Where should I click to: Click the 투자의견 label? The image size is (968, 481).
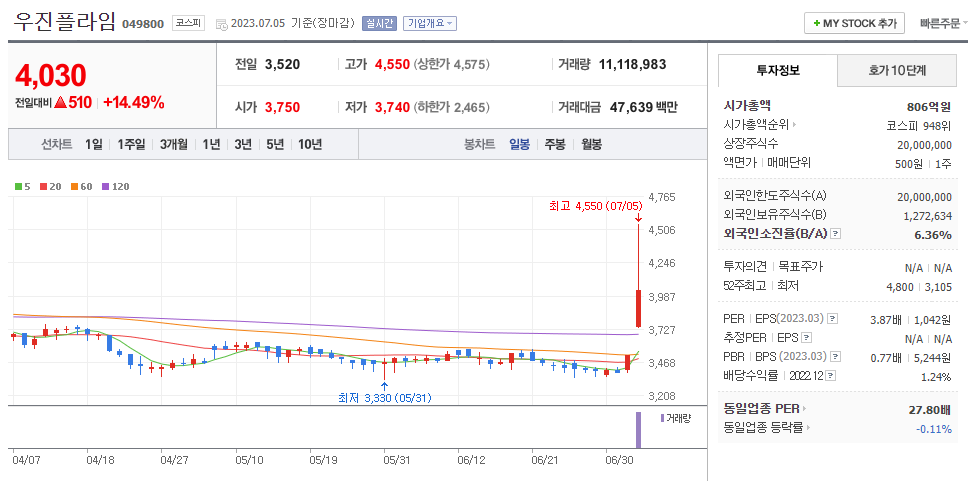tap(744, 267)
